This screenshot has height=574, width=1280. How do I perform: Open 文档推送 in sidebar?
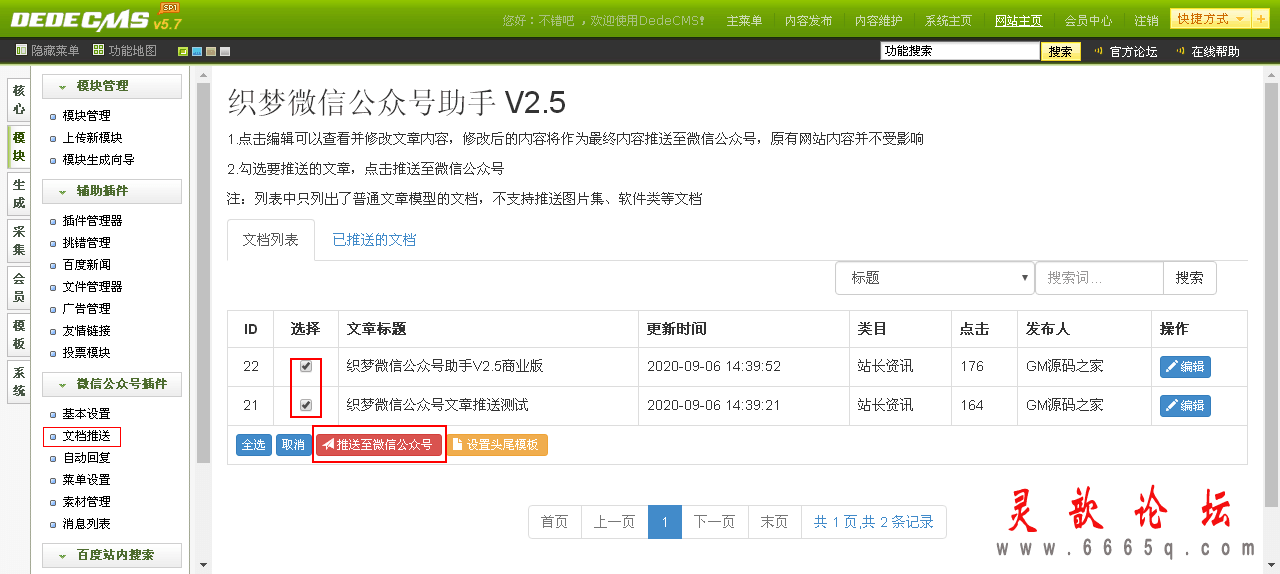coord(86,436)
